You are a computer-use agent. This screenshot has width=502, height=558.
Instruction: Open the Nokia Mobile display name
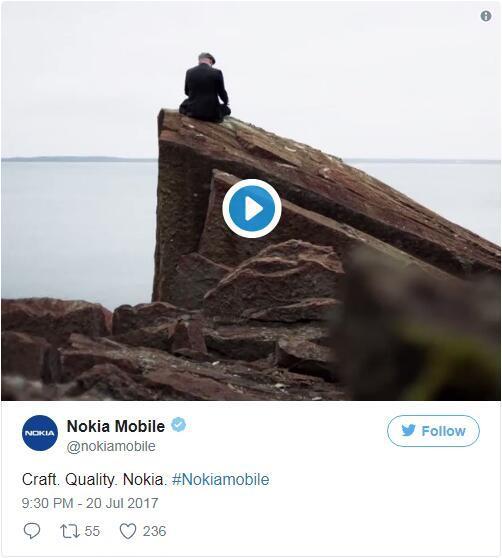pyautogui.click(x=116, y=426)
